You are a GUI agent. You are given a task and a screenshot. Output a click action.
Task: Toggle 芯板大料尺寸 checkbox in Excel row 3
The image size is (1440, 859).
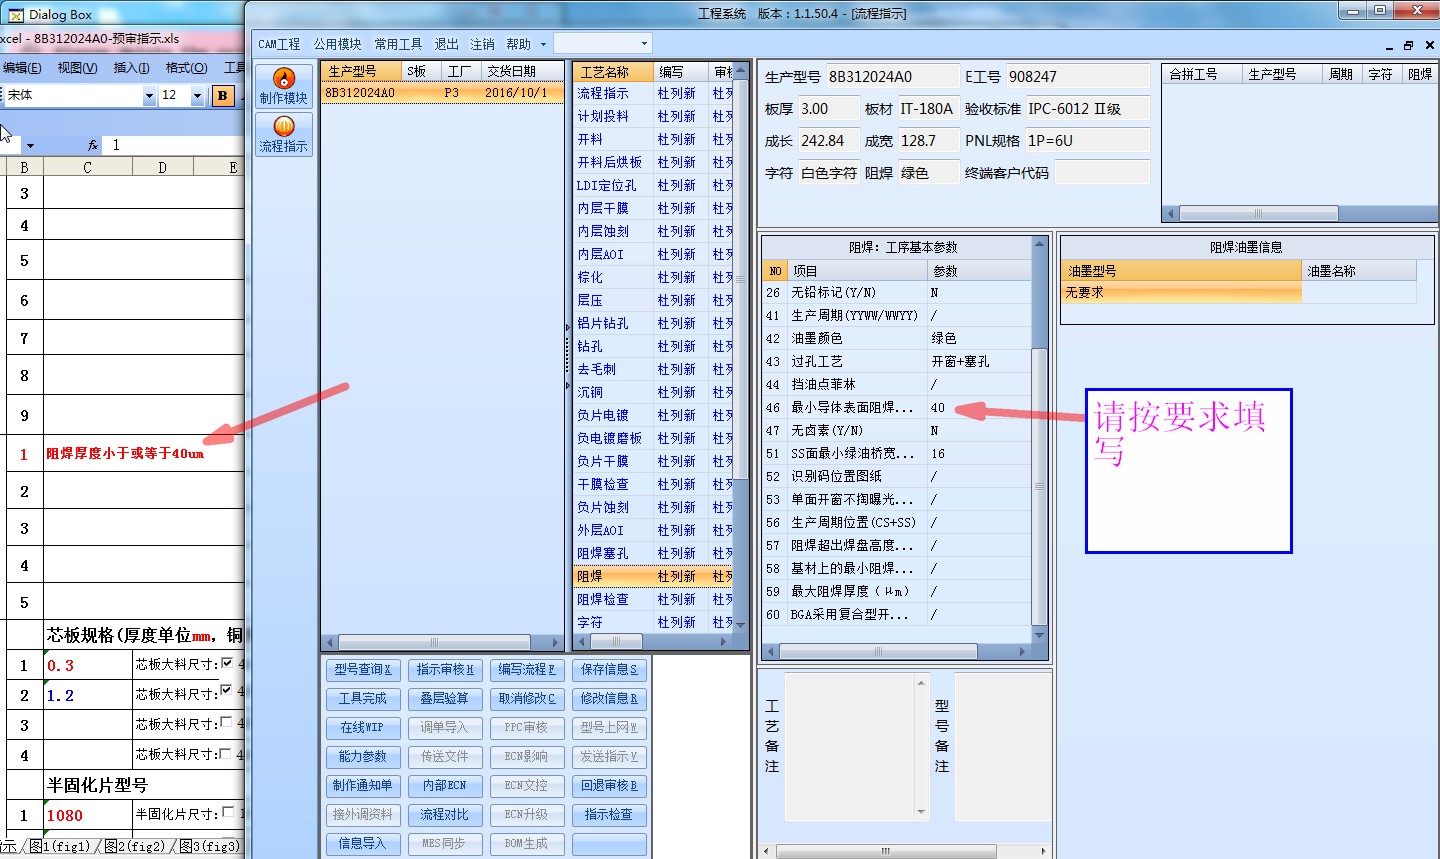(x=227, y=722)
